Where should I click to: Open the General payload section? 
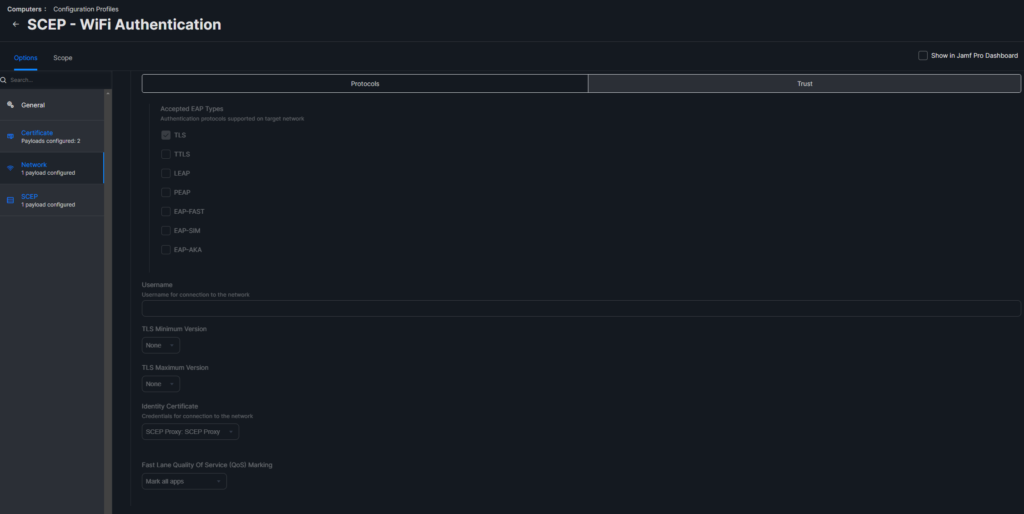pos(52,104)
